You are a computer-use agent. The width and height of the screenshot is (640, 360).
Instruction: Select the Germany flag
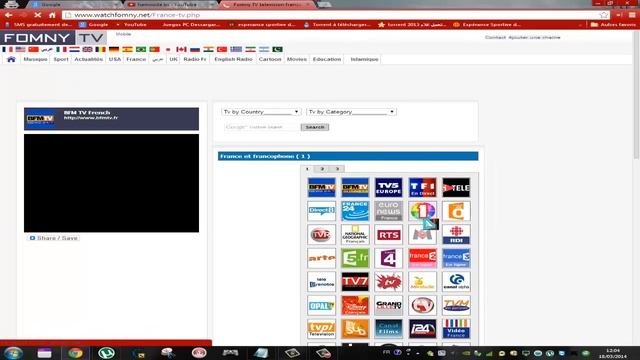point(114,49)
